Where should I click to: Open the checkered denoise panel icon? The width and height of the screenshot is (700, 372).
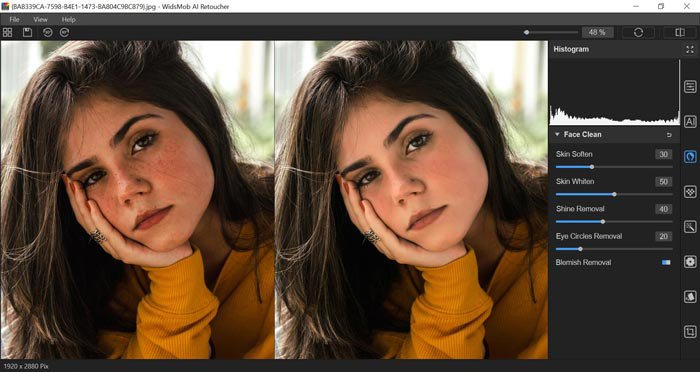[690, 192]
